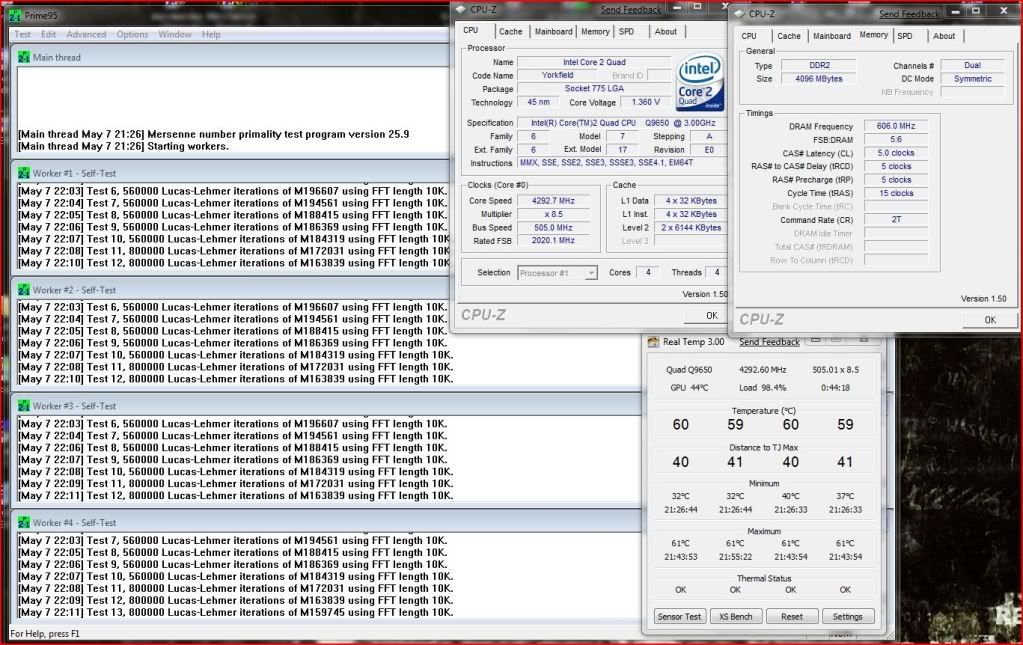Switch to Mainboard tab in second CPU-Z window

[x=832, y=36]
